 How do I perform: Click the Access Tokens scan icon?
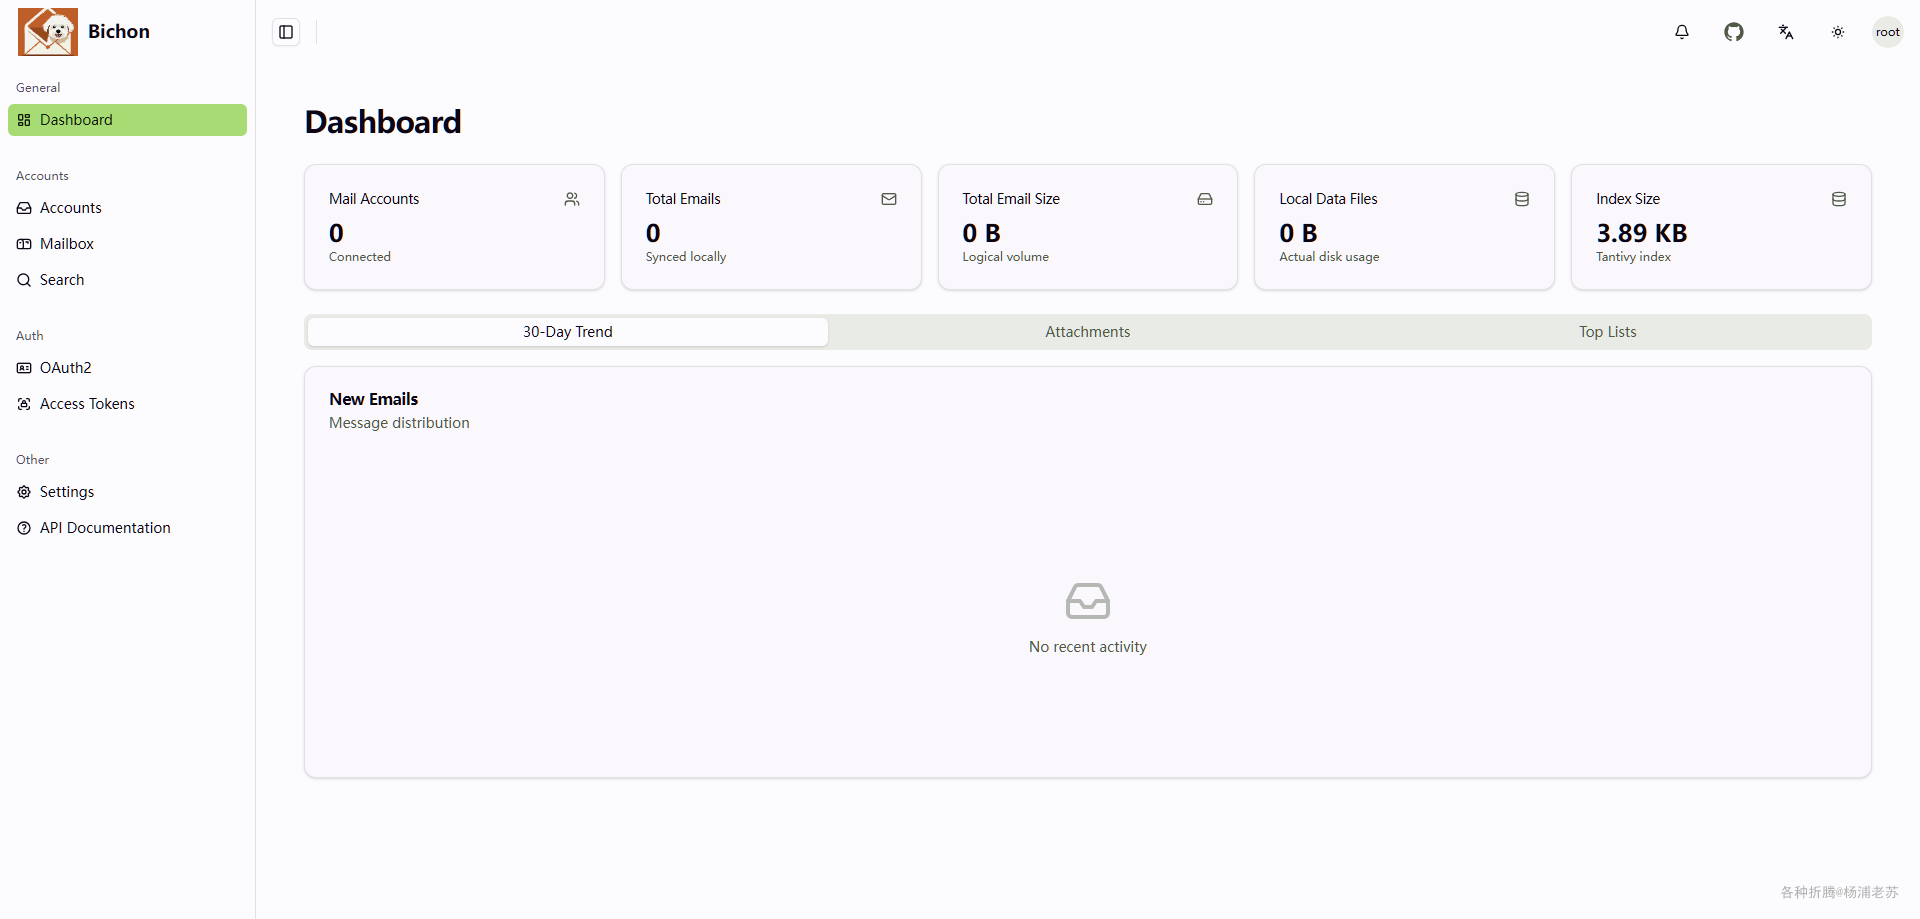[x=24, y=404]
